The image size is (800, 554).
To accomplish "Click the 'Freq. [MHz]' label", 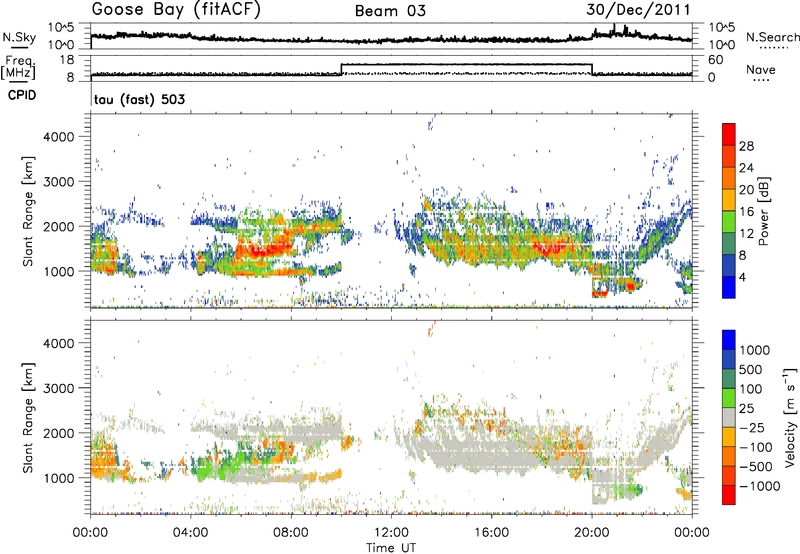I will point(18,67).
